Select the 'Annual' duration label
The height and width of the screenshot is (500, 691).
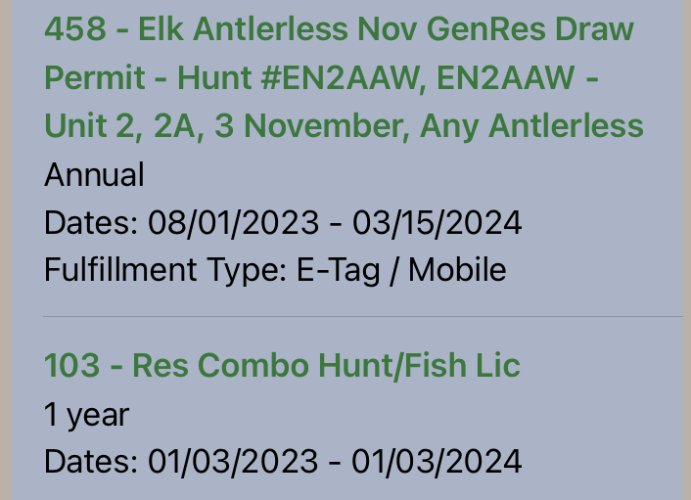(x=94, y=174)
